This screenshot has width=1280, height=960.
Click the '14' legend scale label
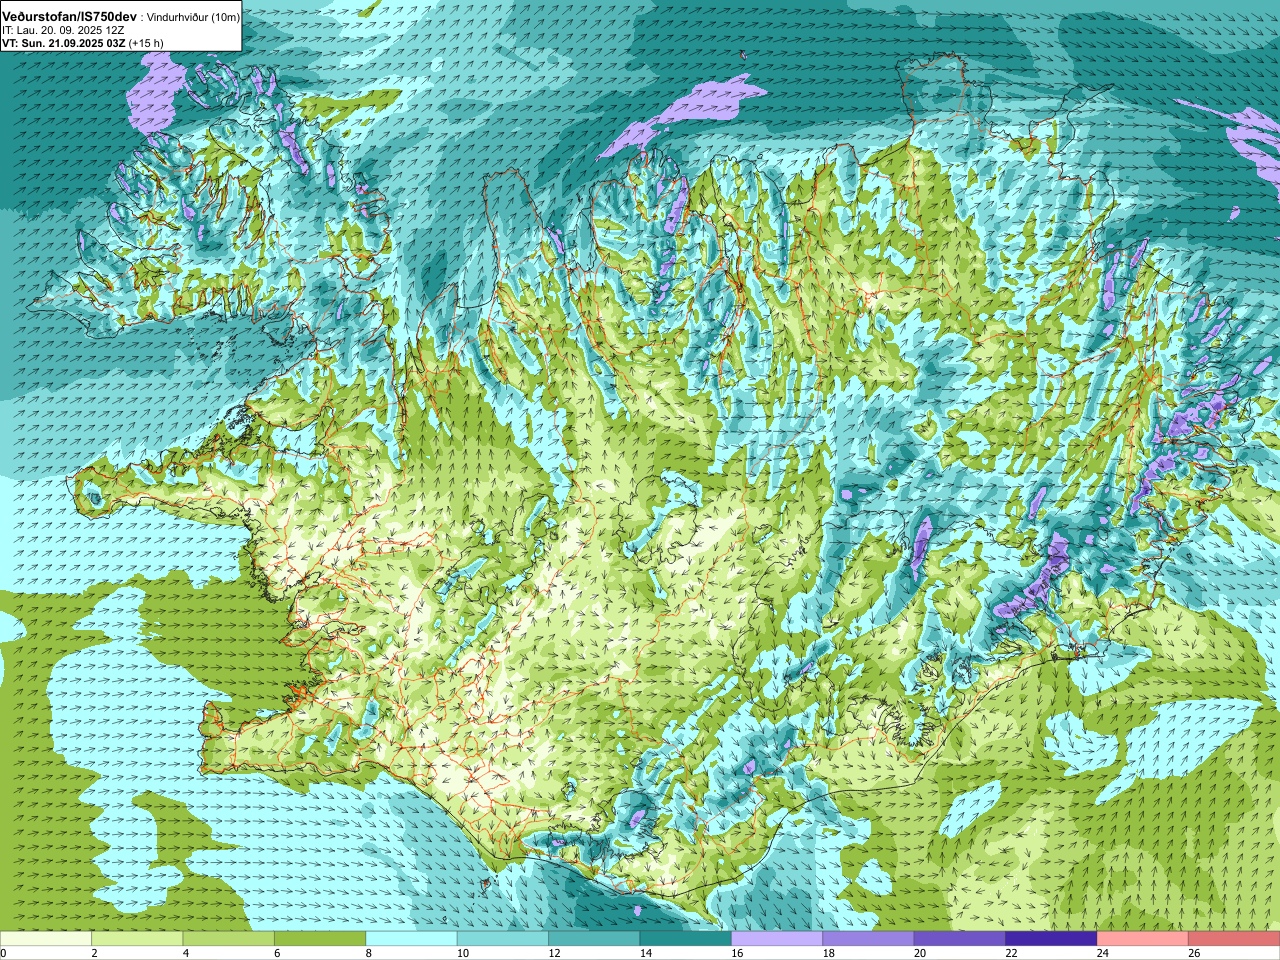(x=646, y=953)
